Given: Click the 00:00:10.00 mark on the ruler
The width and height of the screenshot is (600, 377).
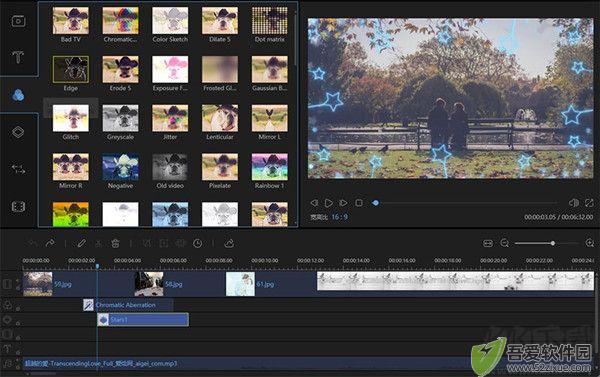Looking at the screenshot, I should coord(264,260).
